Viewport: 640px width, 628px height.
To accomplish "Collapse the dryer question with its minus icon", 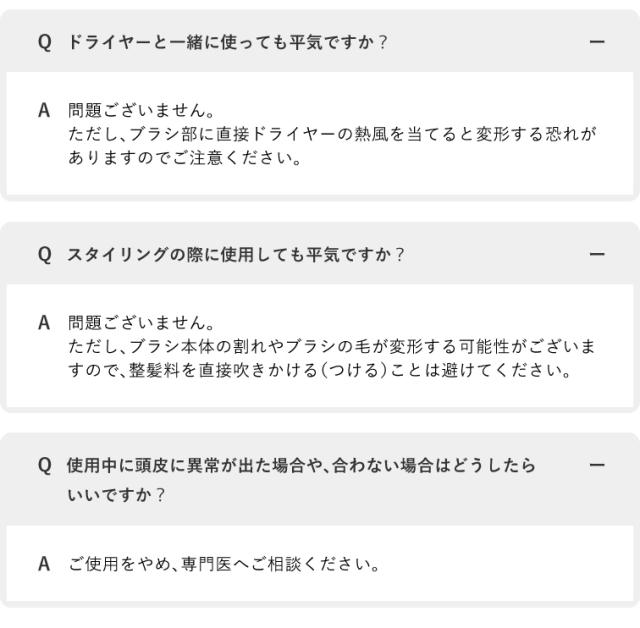I will (597, 42).
